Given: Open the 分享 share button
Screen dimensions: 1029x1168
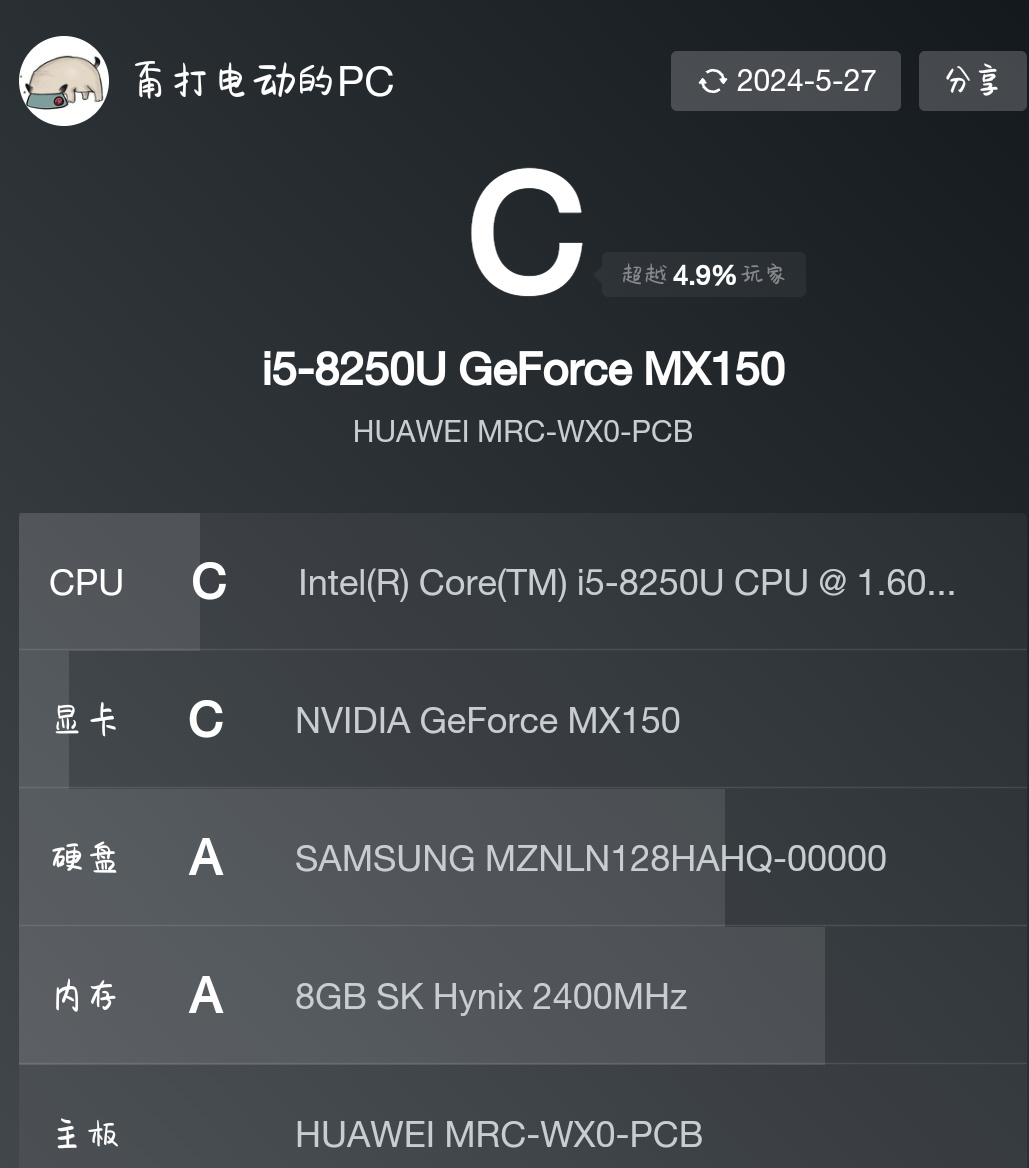Looking at the screenshot, I should coord(972,81).
